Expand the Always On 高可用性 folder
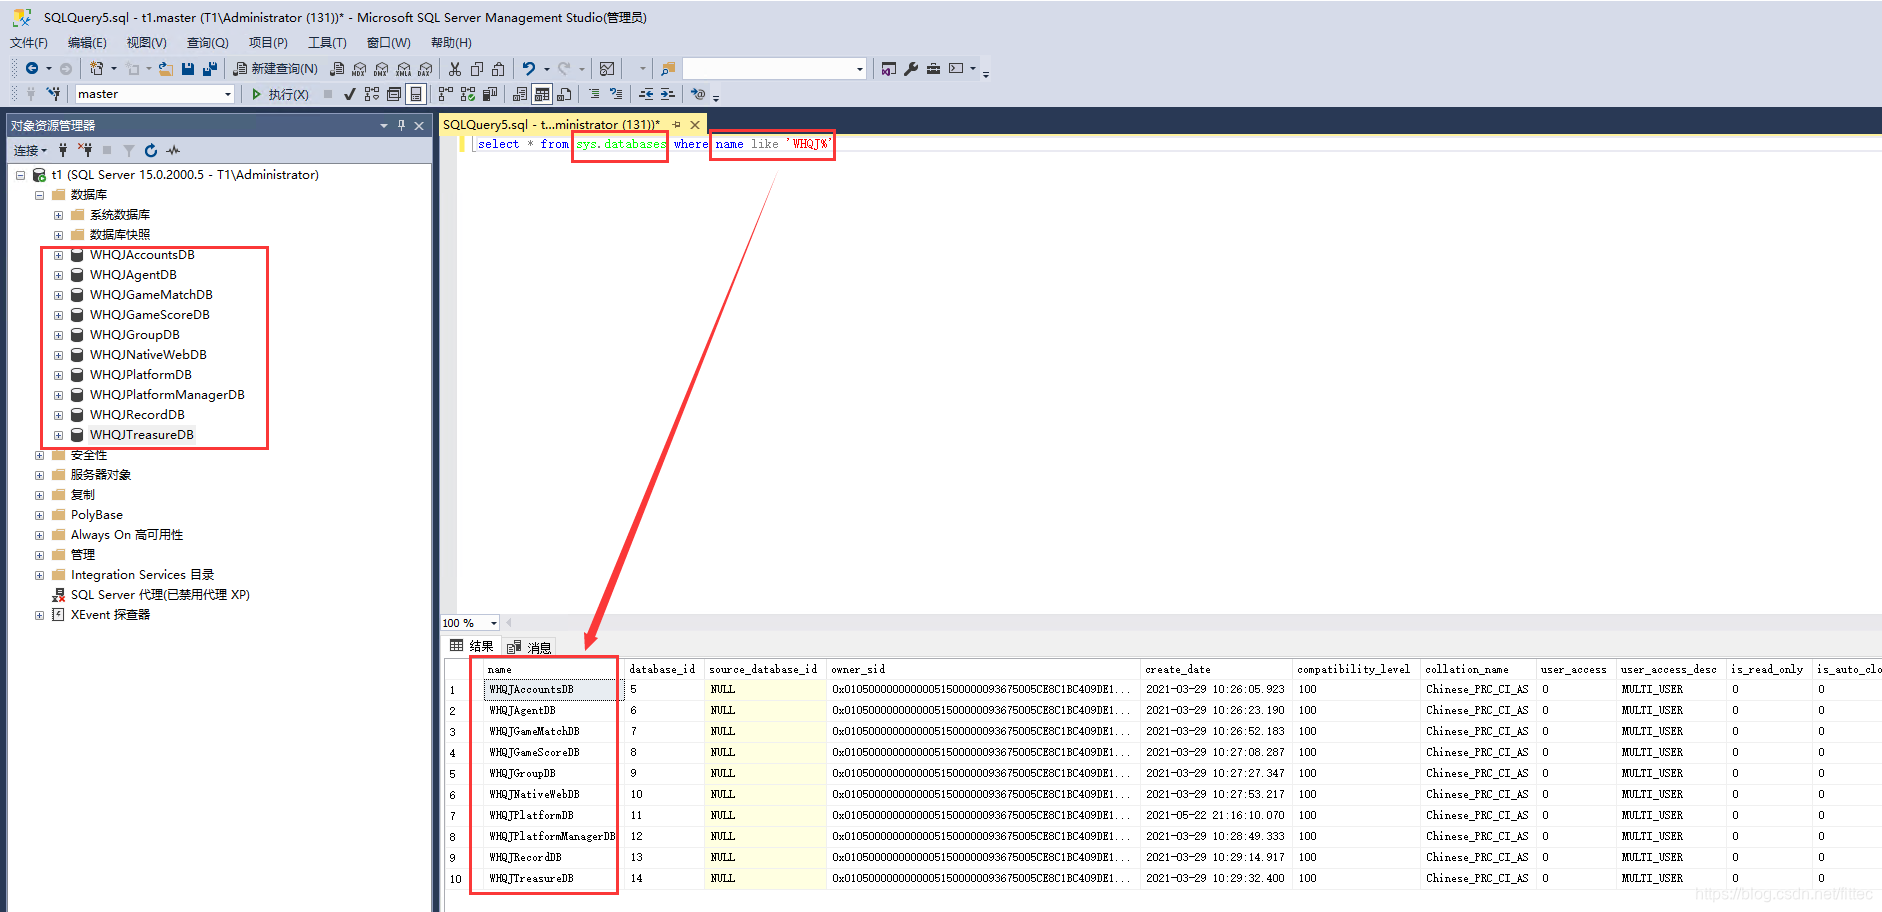This screenshot has height=912, width=1882. click(39, 535)
